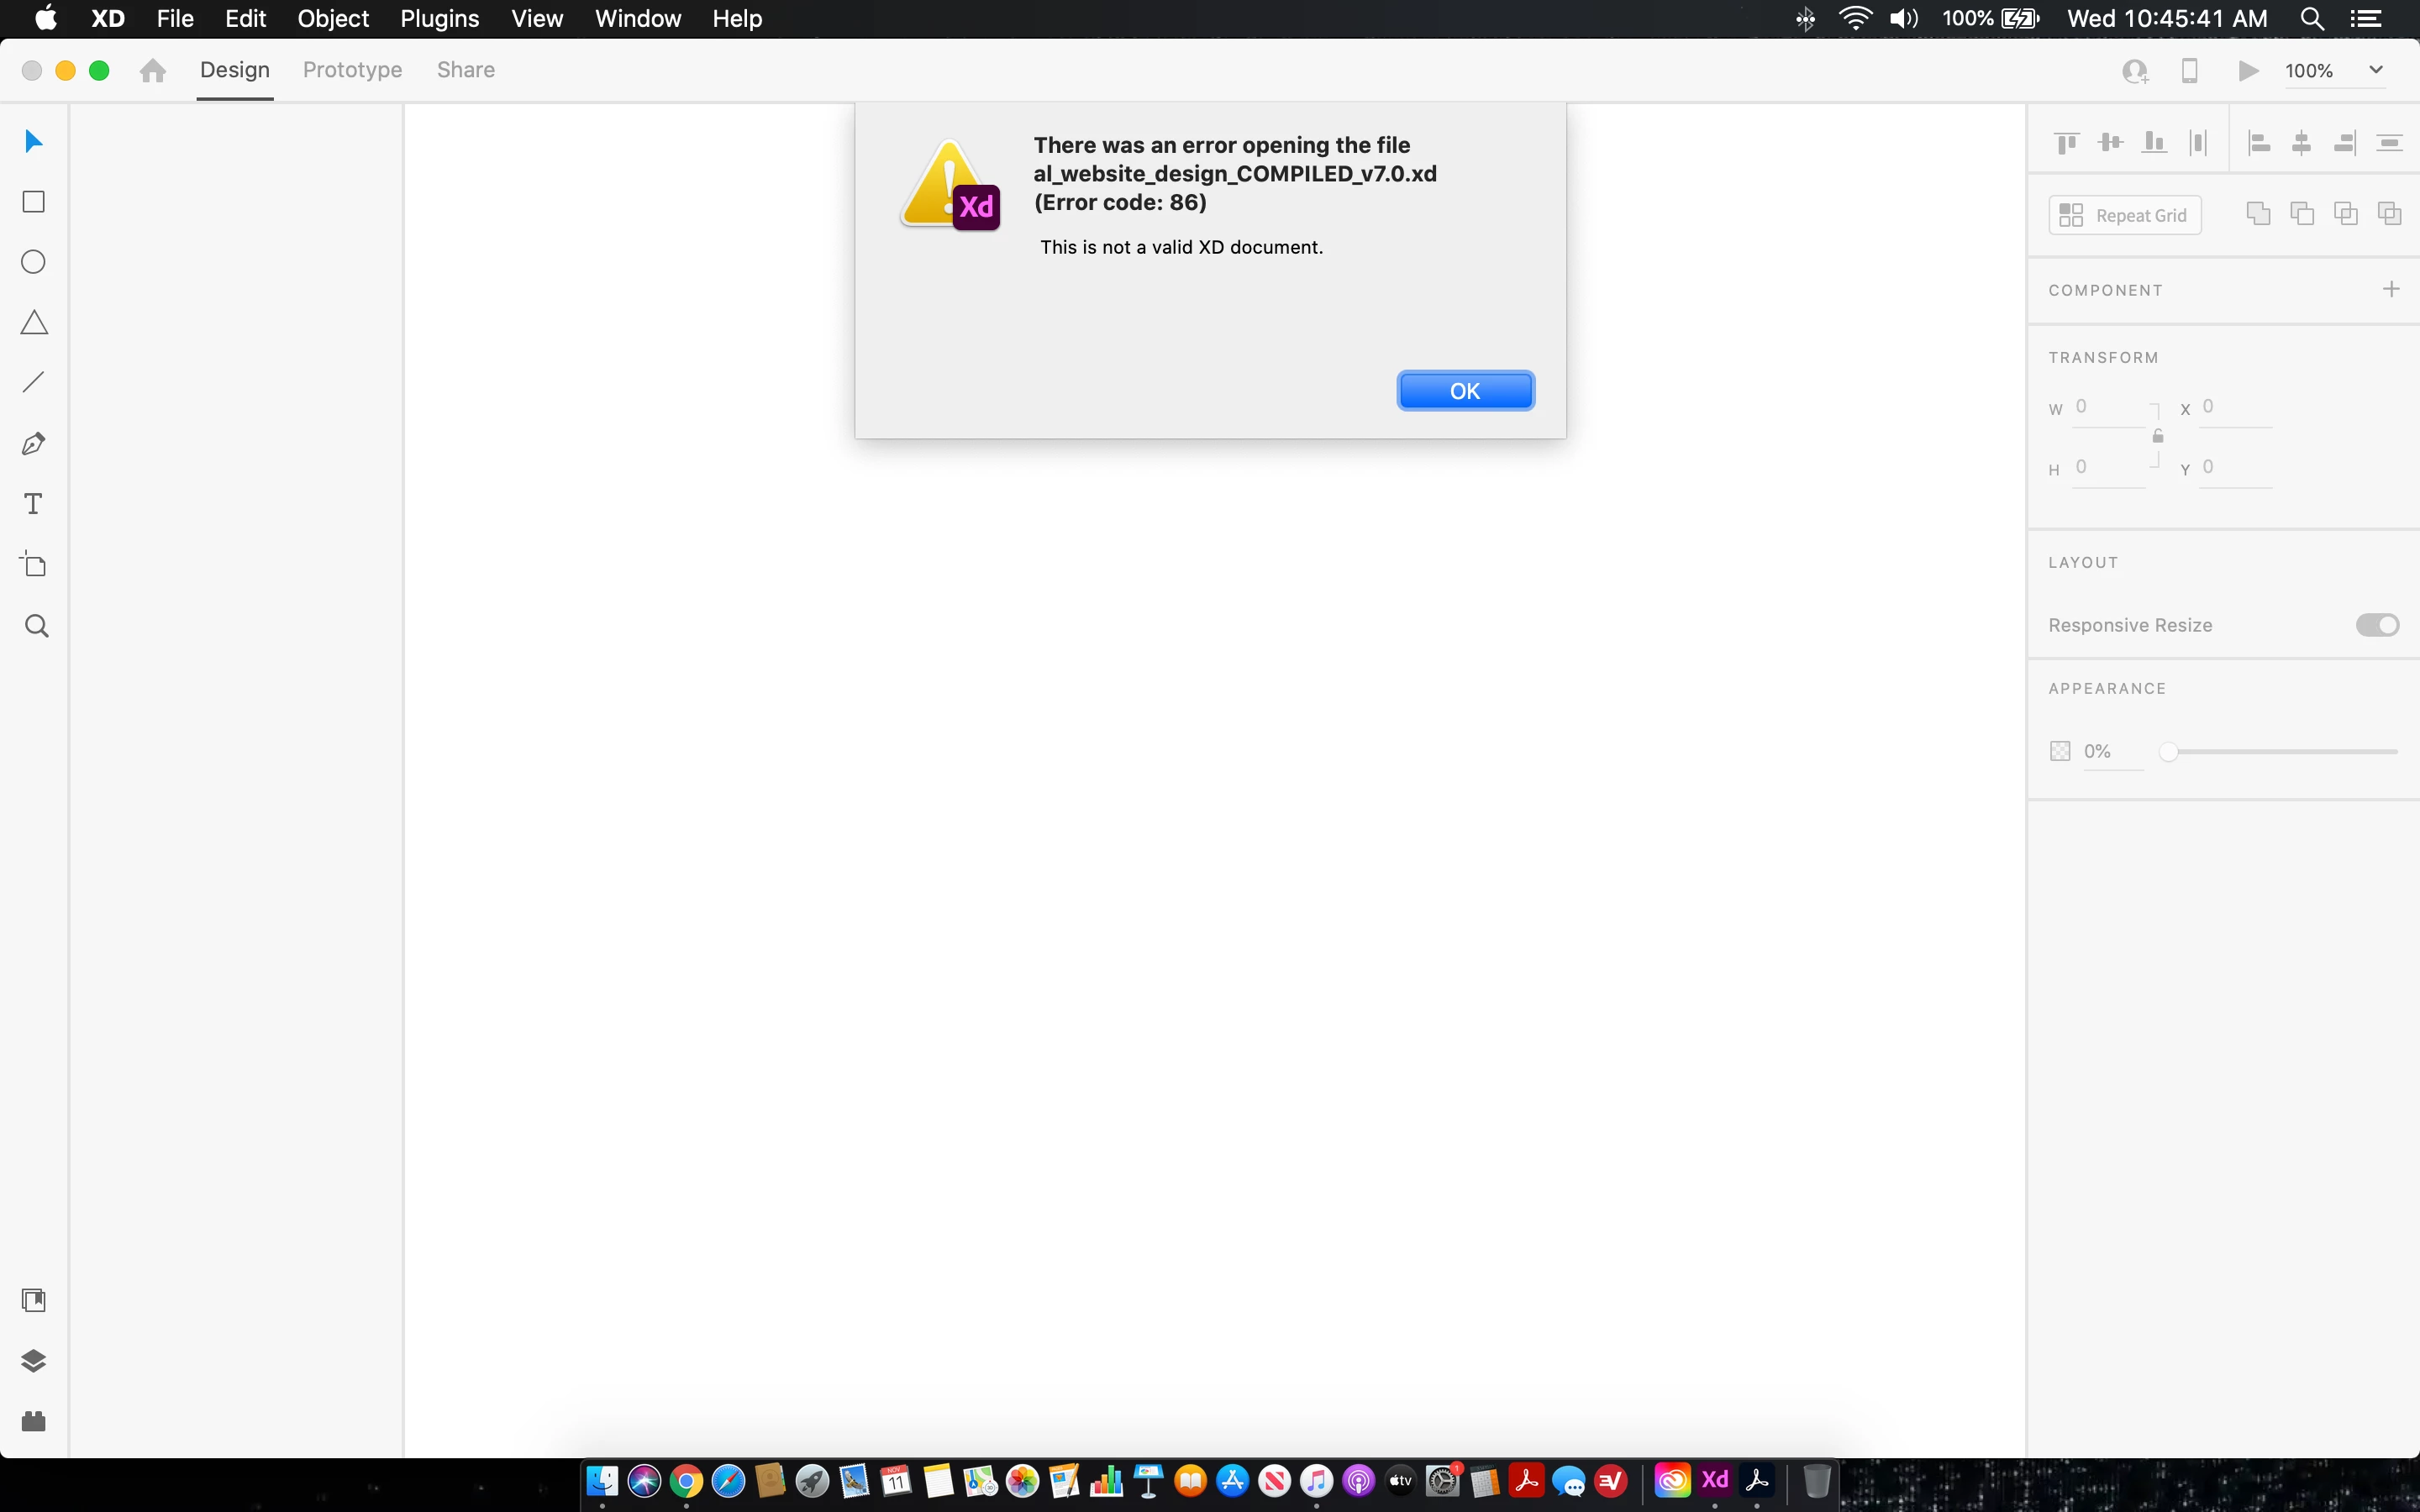
Task: Select the Zoom tool
Action: tap(36, 626)
